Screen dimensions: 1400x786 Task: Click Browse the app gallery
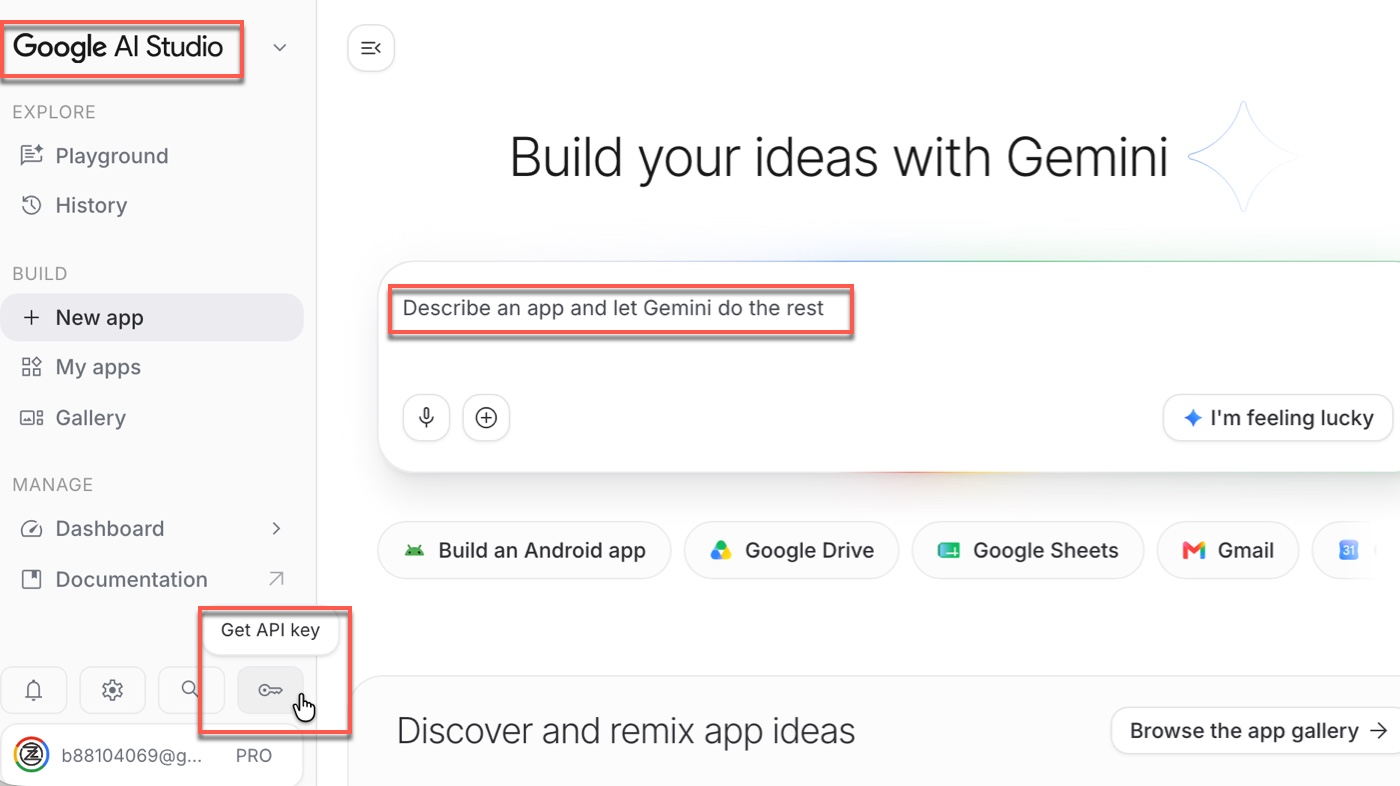1256,731
